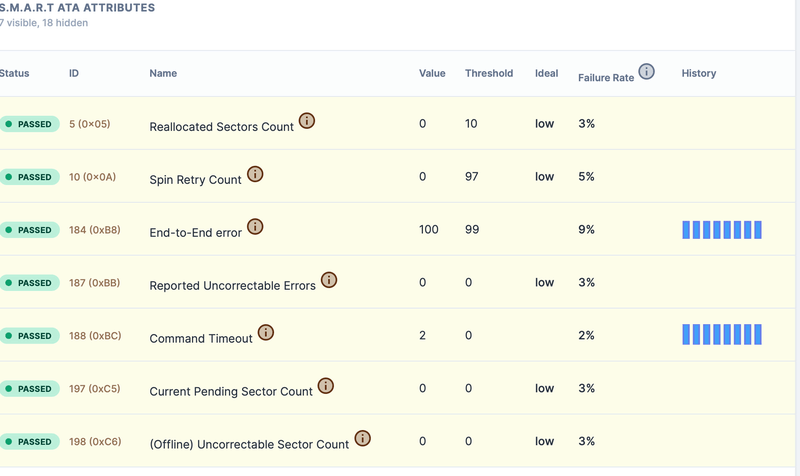800x476 pixels.
Task: Click the 'Current Pending Sector Count' name
Action: [231, 392]
